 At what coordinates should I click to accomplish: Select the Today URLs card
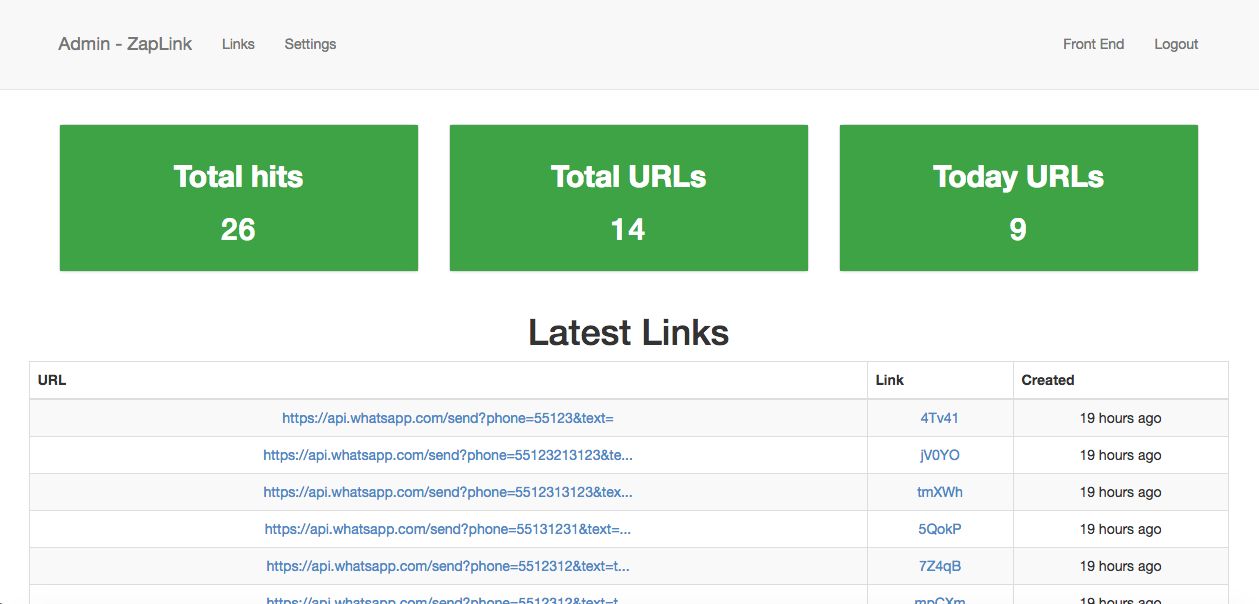[1019, 198]
